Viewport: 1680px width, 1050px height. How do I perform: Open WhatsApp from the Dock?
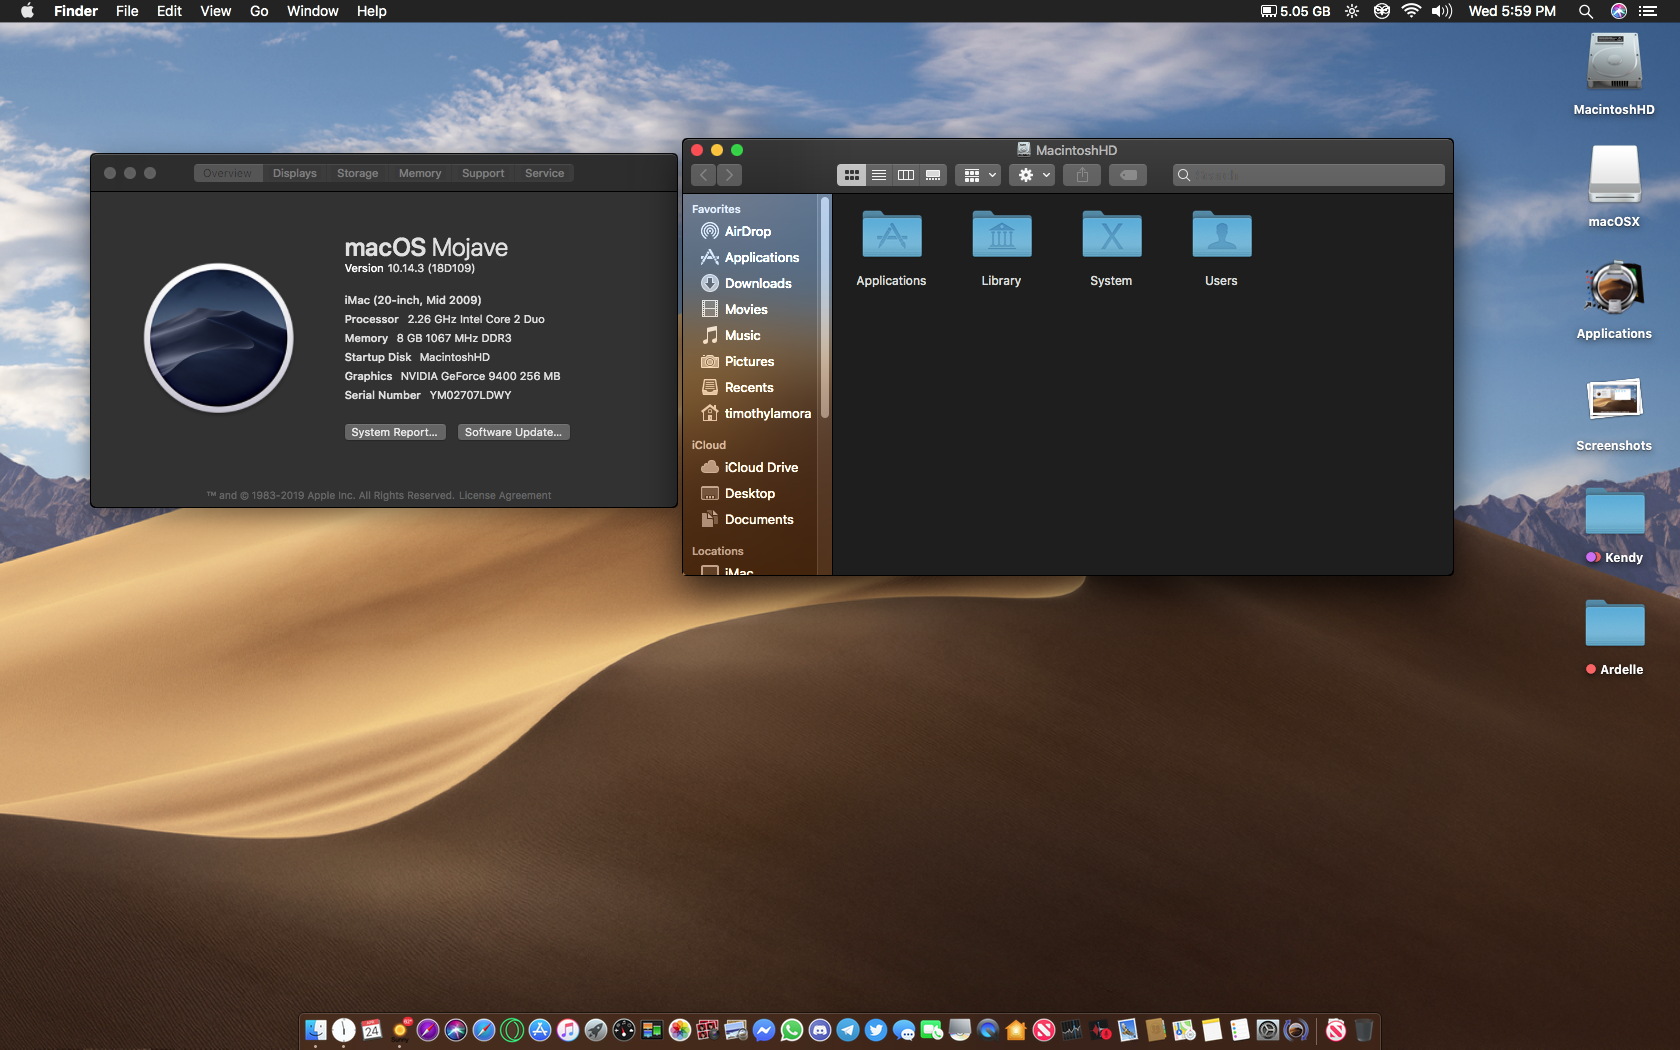[792, 1030]
